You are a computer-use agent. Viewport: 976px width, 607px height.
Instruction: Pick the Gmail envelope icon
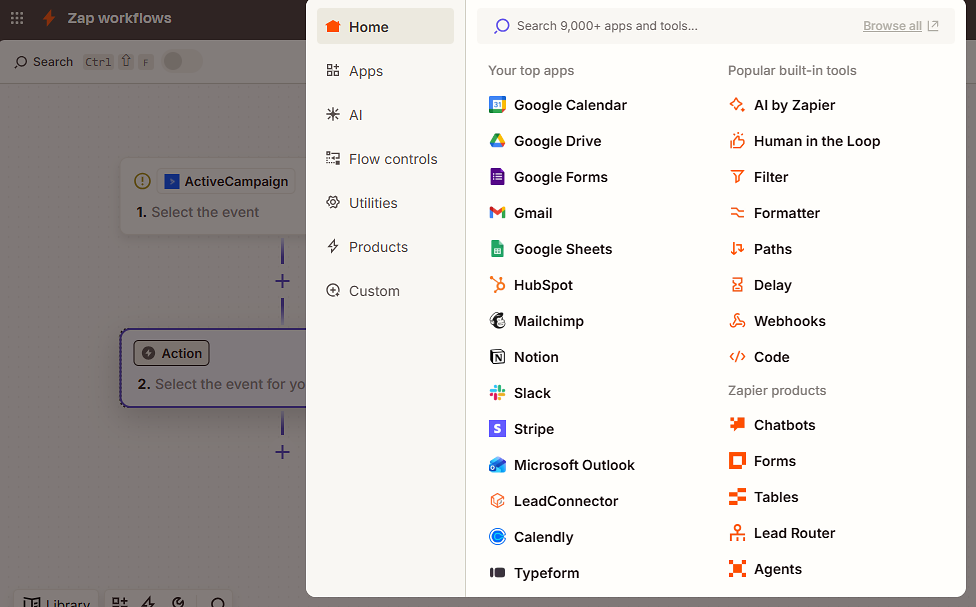click(497, 213)
